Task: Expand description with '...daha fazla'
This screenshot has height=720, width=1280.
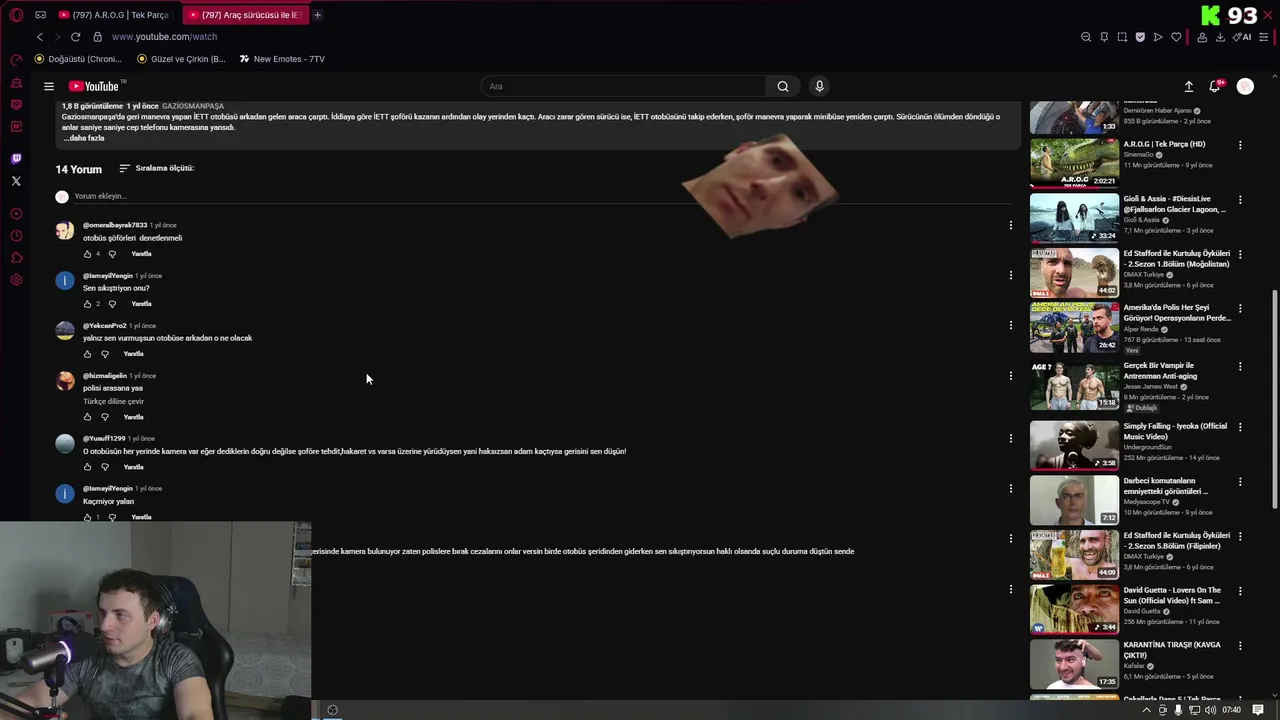Action: pyautogui.click(x=83, y=138)
